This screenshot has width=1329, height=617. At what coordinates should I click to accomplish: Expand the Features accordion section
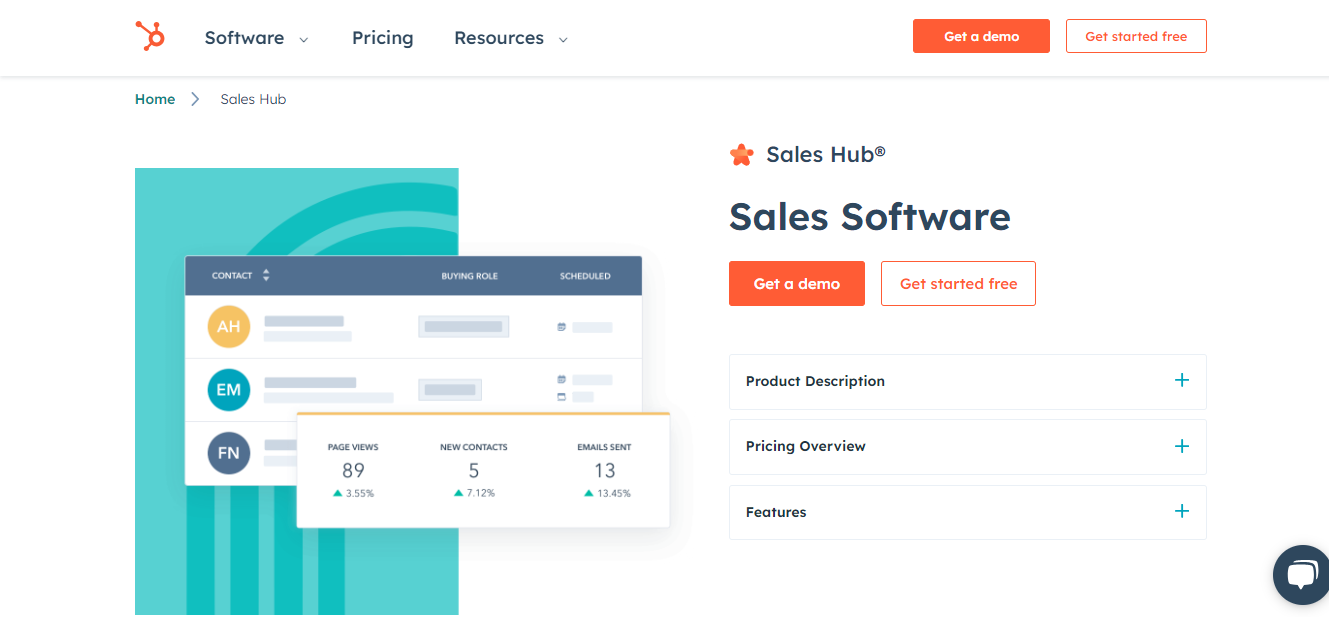(968, 512)
